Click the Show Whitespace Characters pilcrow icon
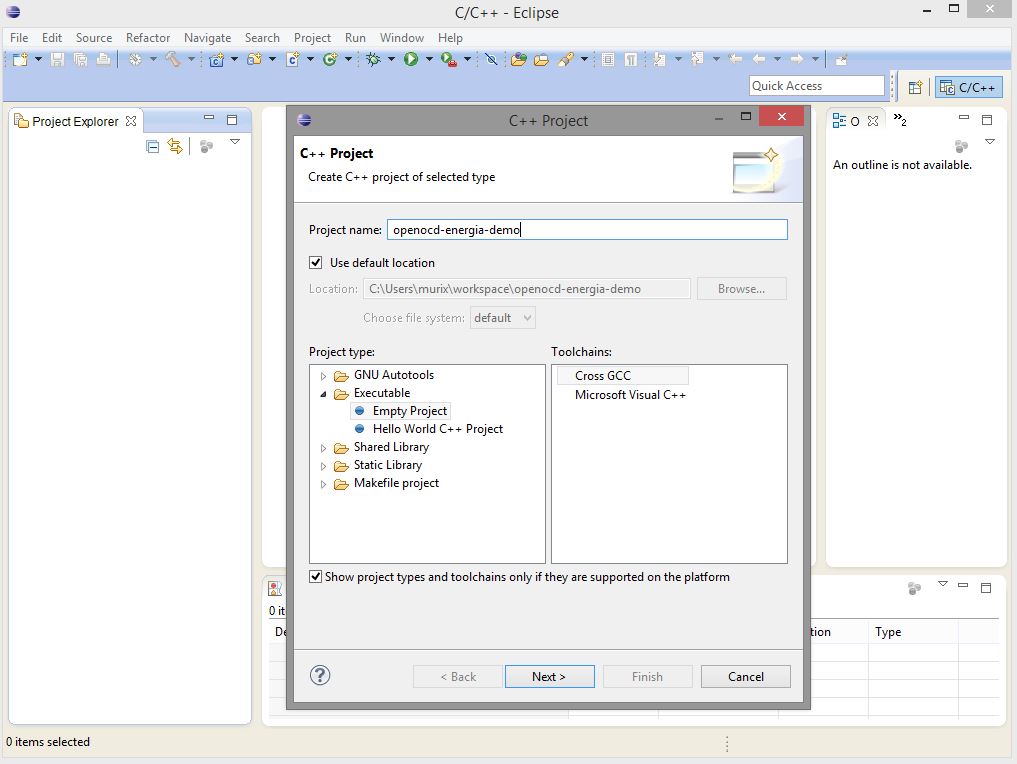The width and height of the screenshot is (1017, 764). pyautogui.click(x=630, y=60)
